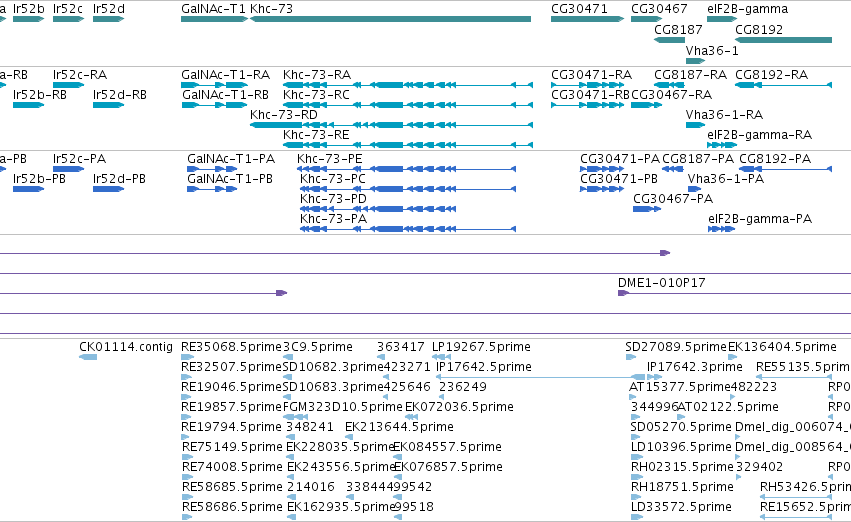Screen dimensions: 851x522
Task: Click transcript label GalNAc-T1-RA
Action: (225, 74)
